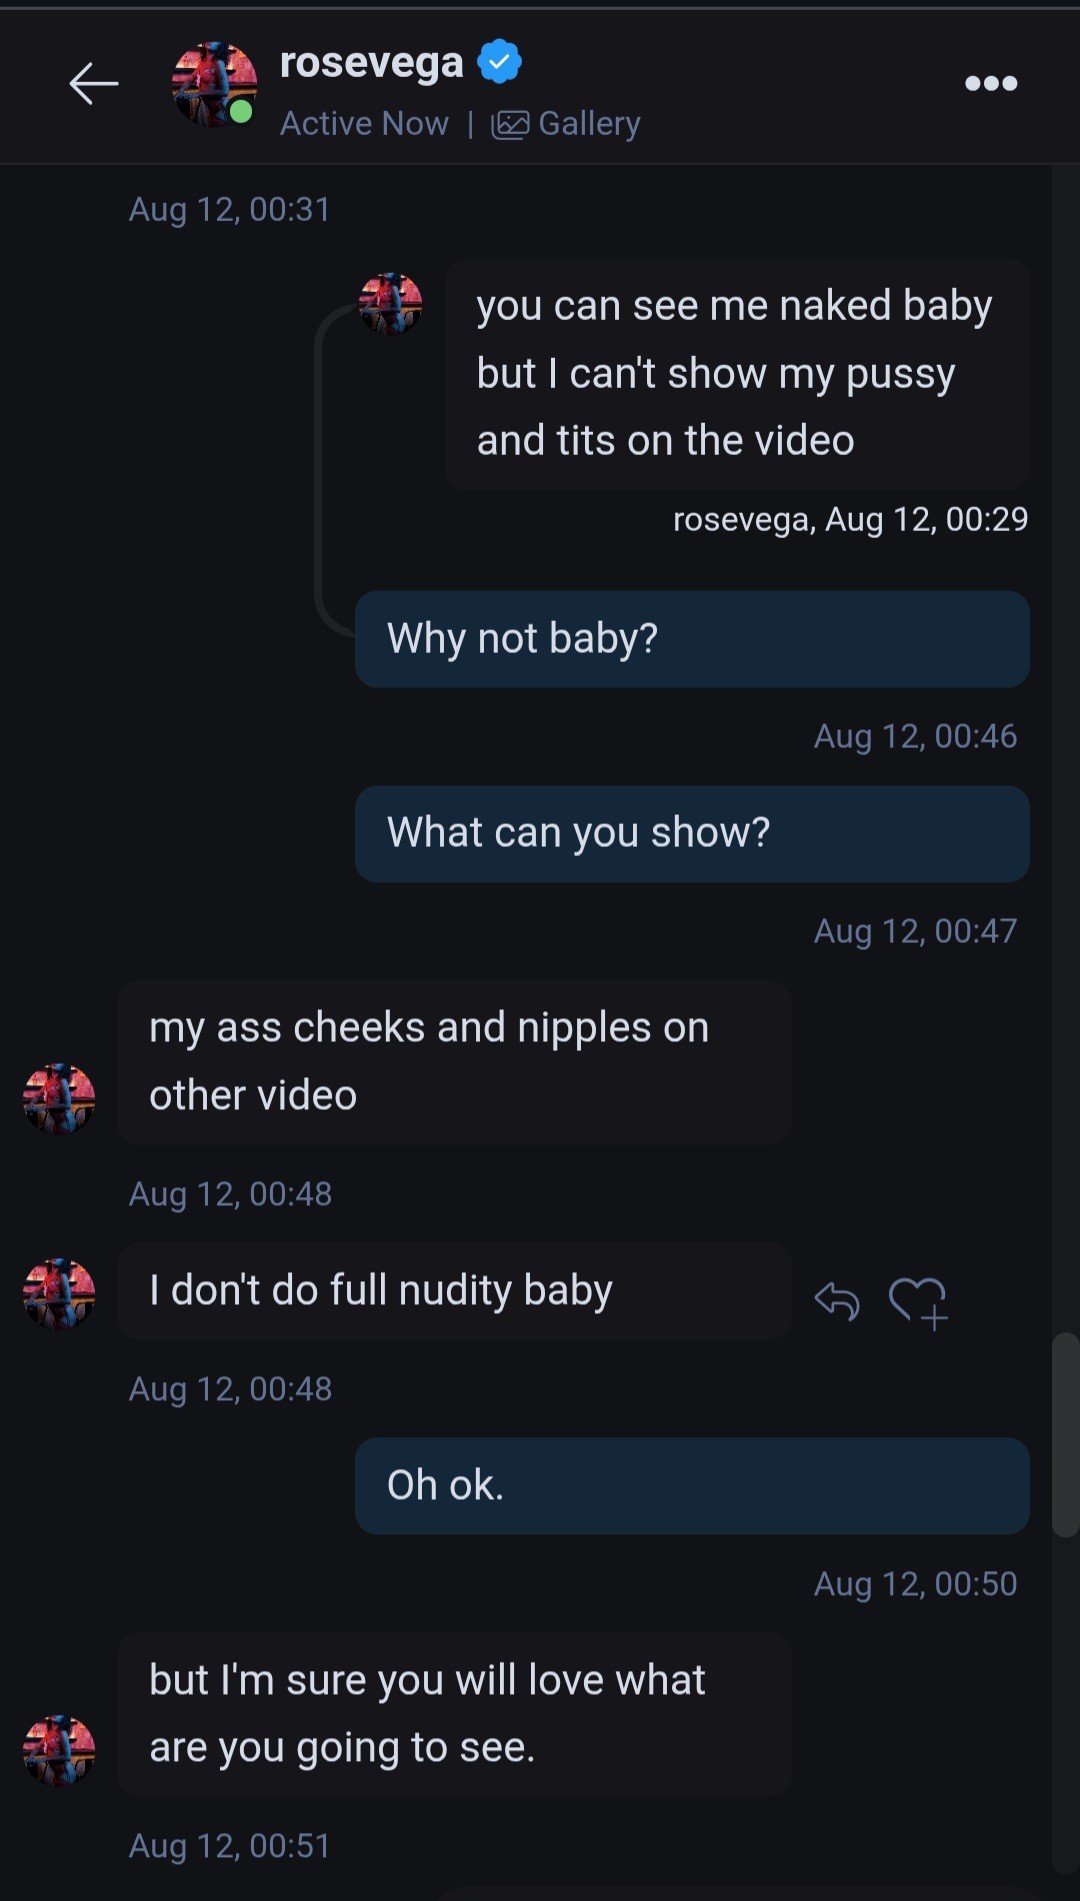
Task: Click the green online status dot
Action: (241, 112)
